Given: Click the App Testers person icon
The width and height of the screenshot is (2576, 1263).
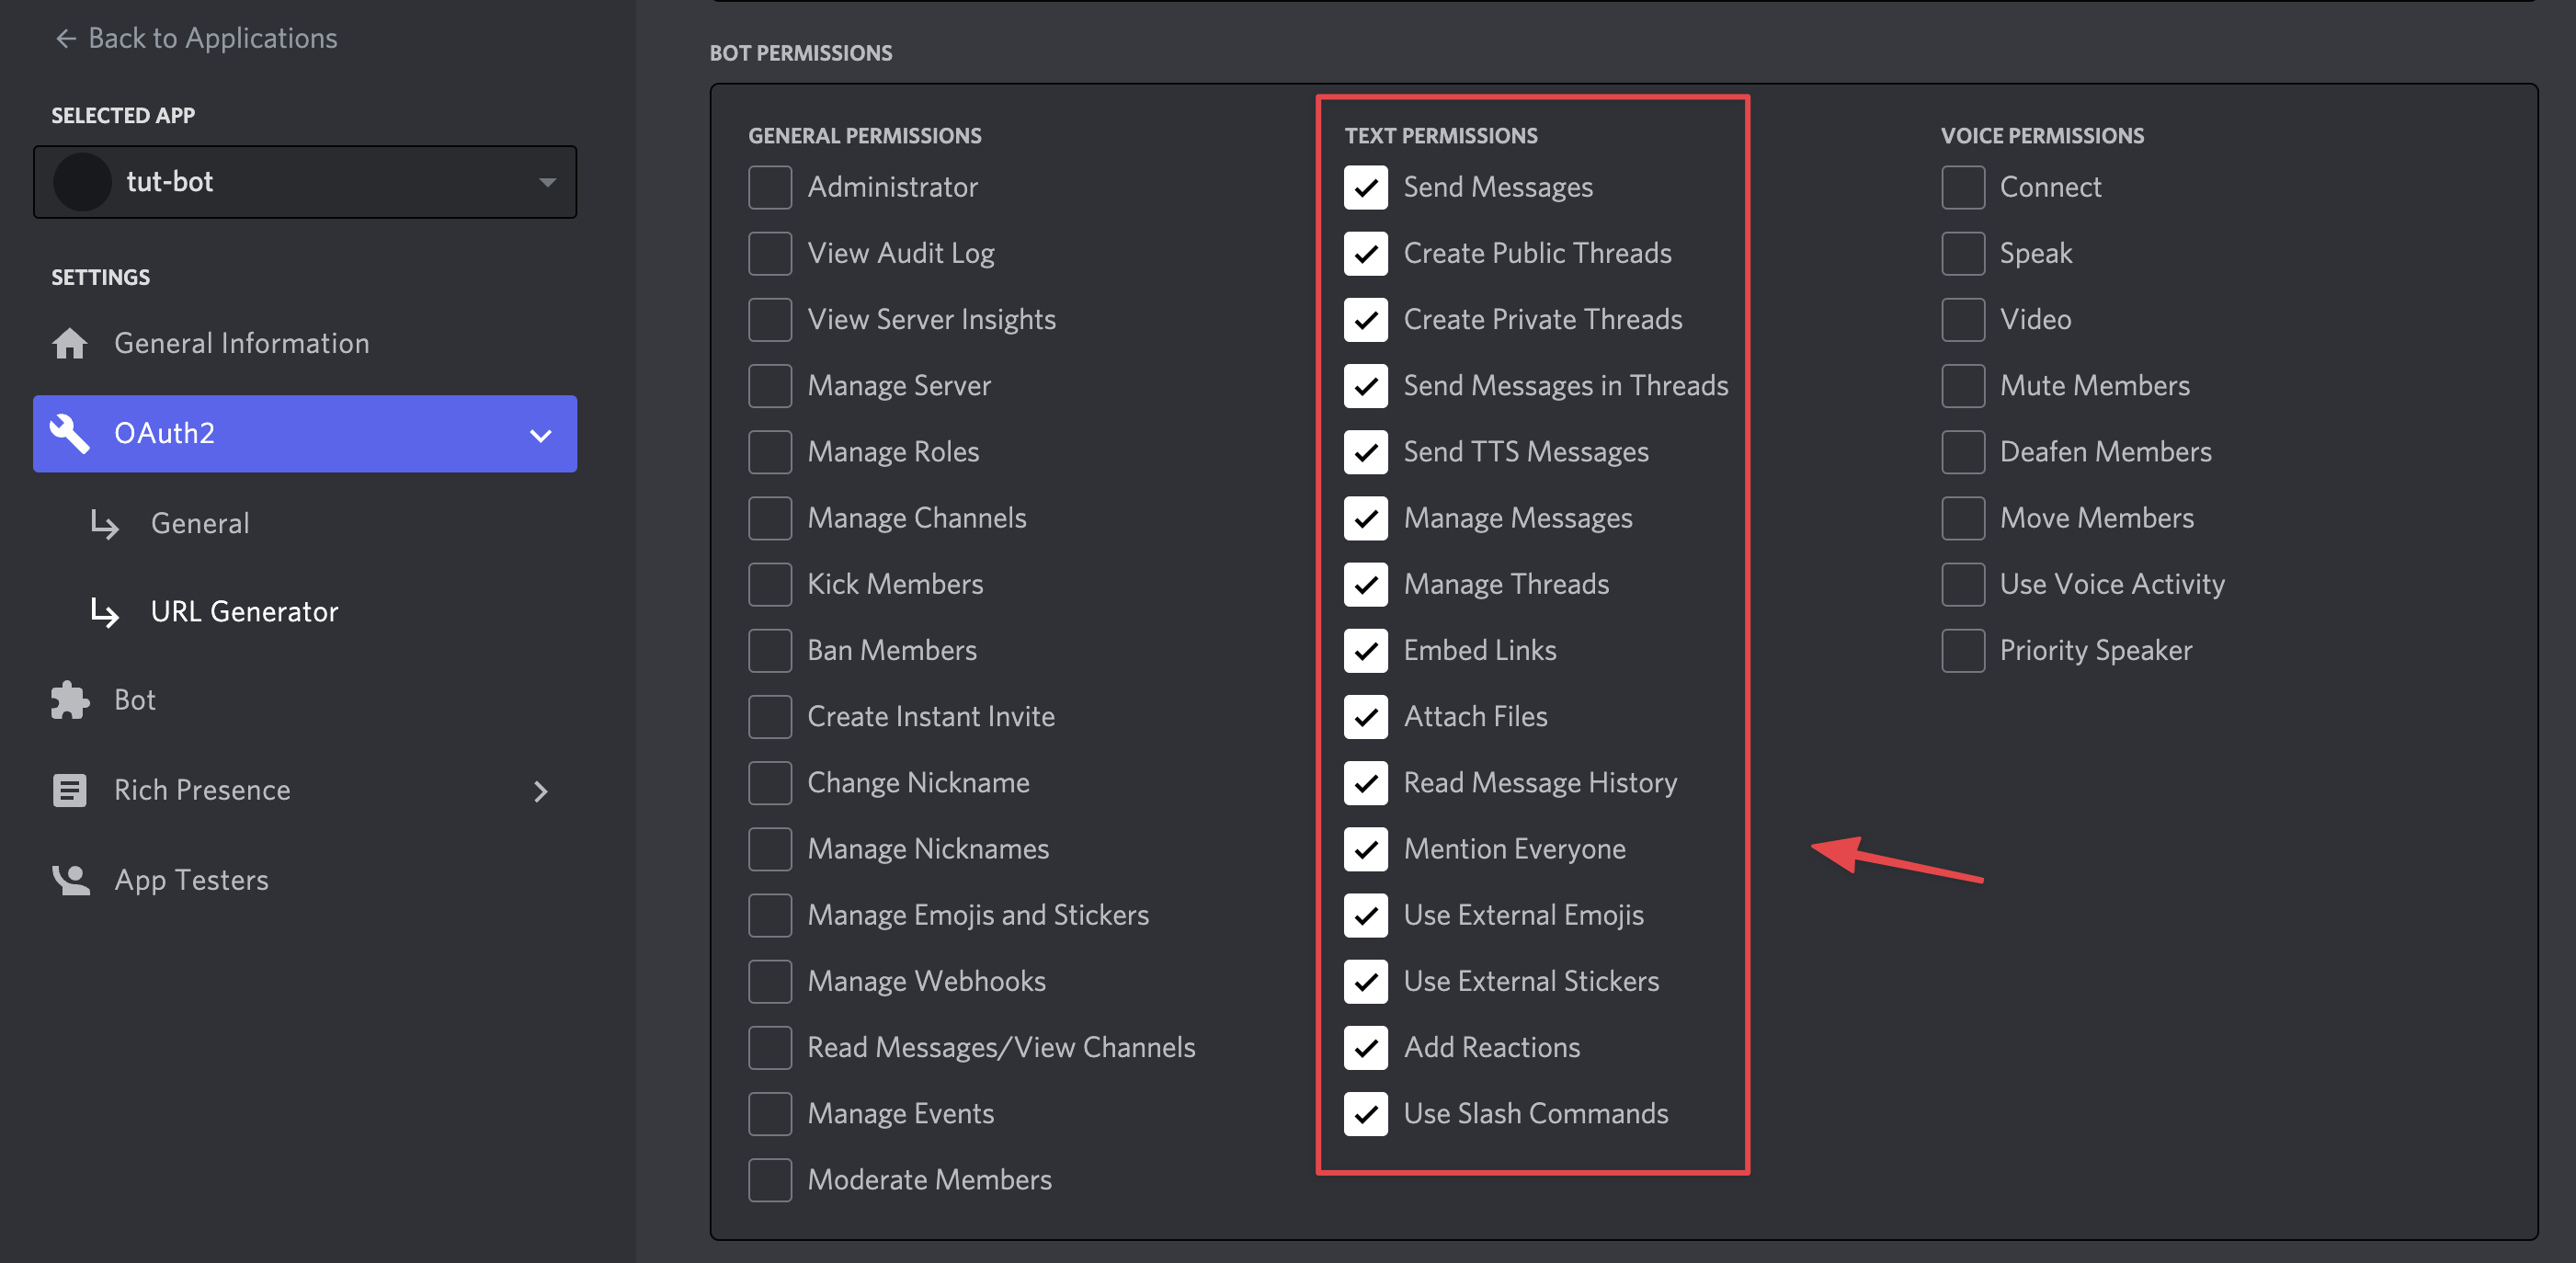Looking at the screenshot, I should coord(70,880).
